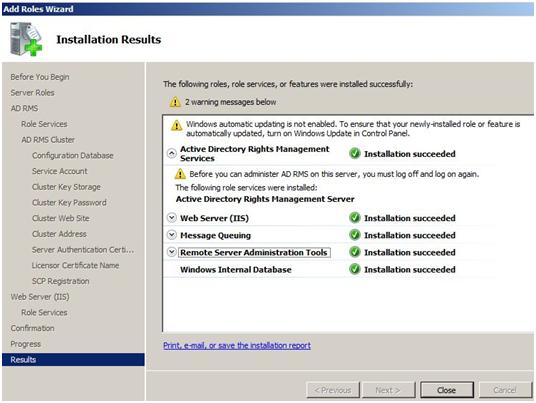Select the AD RMS step in sidebar
The width and height of the screenshot is (536, 403).
(x=24, y=108)
